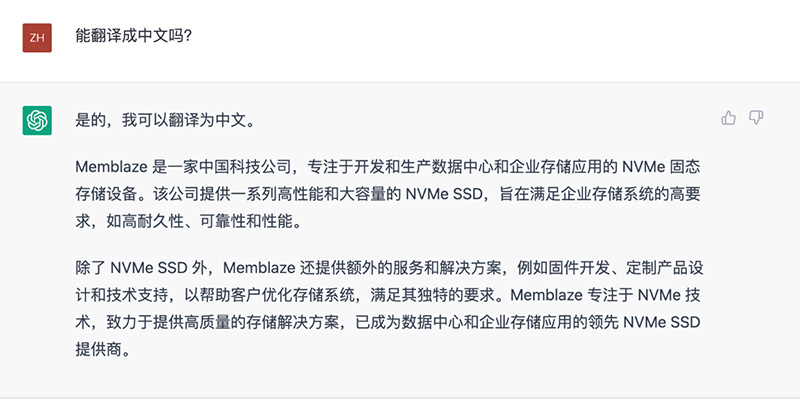The height and width of the screenshot is (414, 800).
Task: Click the red ZH user avatar
Action: point(37,38)
